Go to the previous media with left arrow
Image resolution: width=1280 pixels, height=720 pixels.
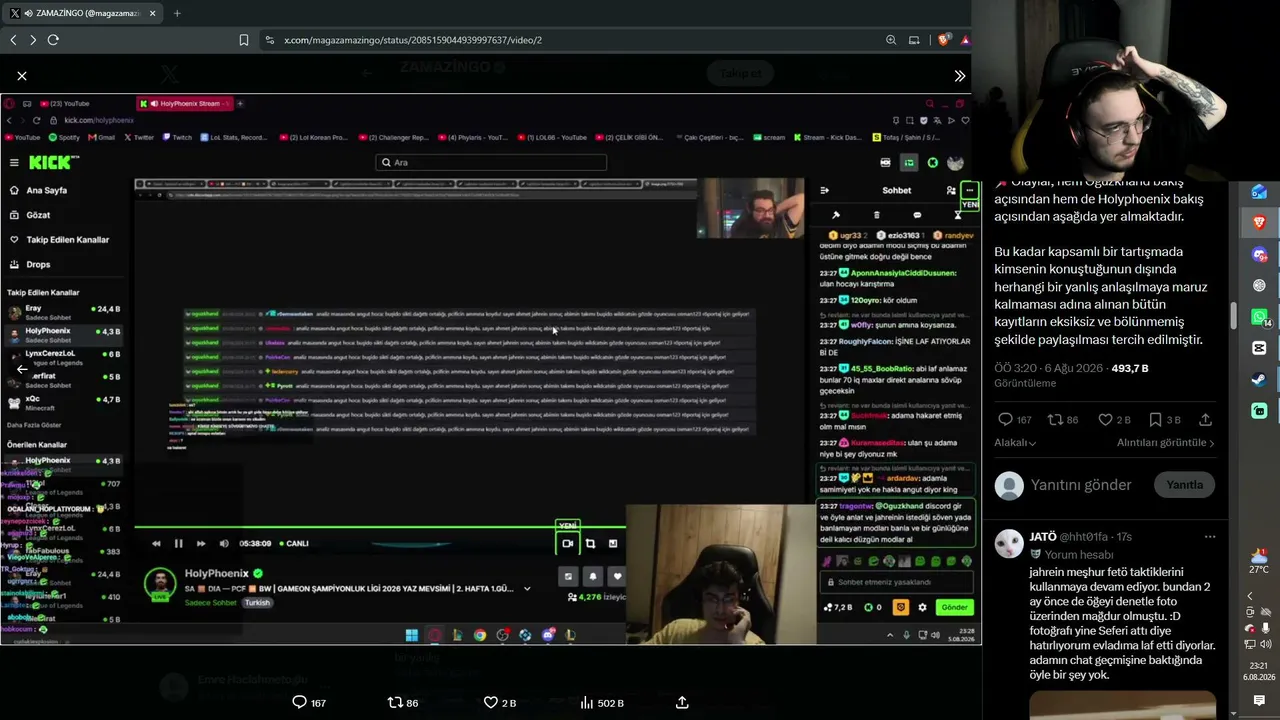22,369
